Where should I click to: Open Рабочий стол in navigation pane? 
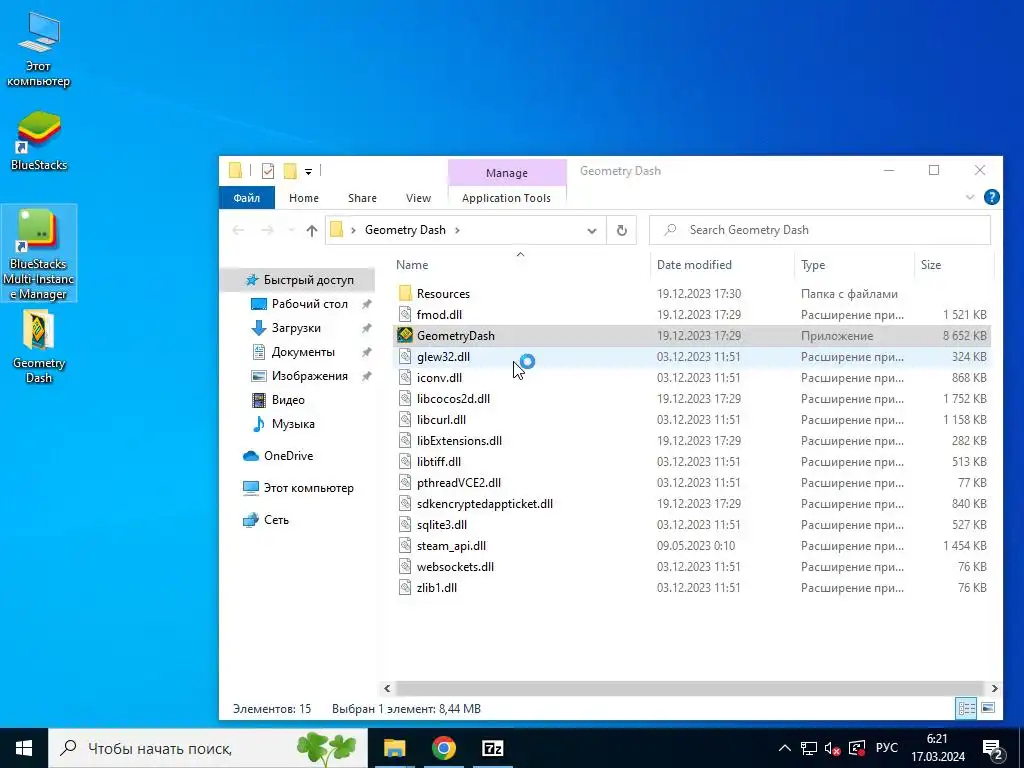click(x=310, y=304)
